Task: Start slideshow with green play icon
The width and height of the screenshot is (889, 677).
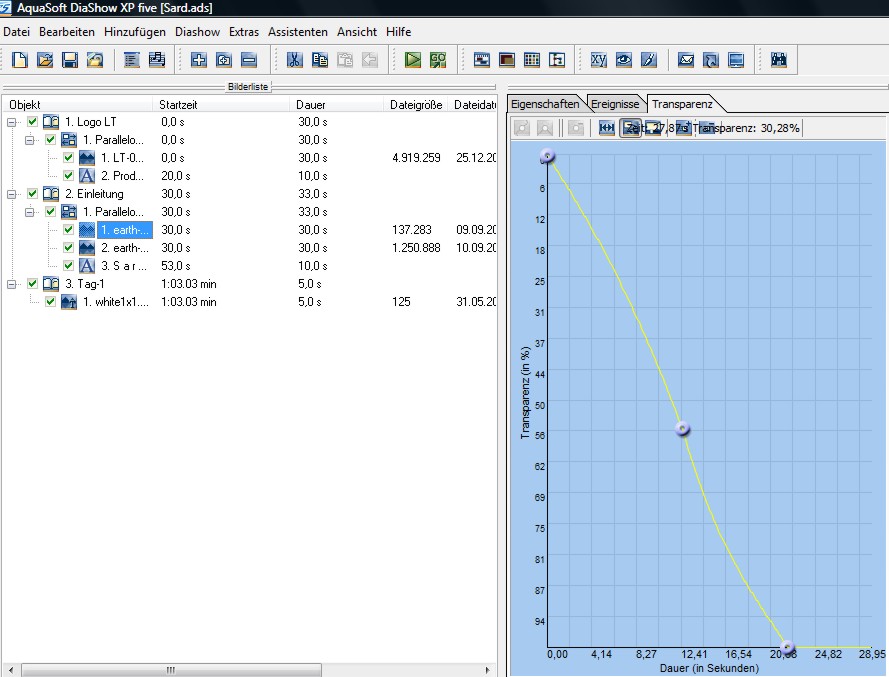Action: (413, 60)
